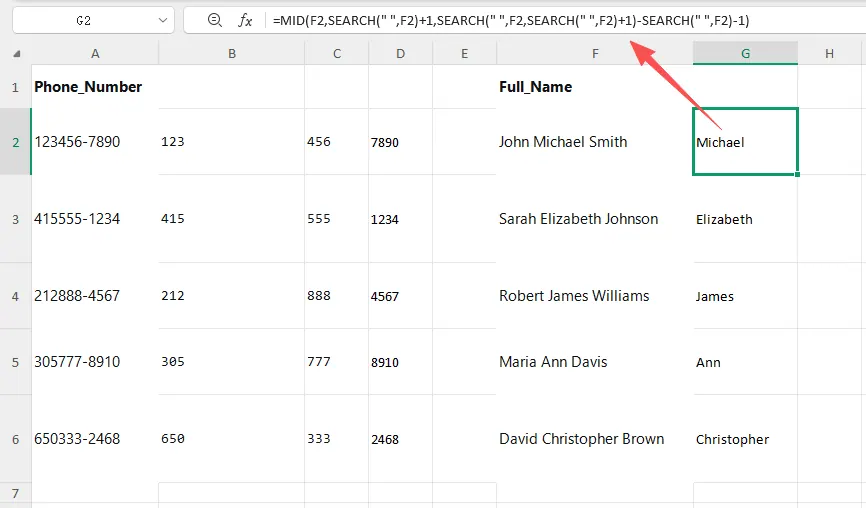The image size is (866, 508).
Task: Click the Full_Name header cell
Action: click(536, 87)
